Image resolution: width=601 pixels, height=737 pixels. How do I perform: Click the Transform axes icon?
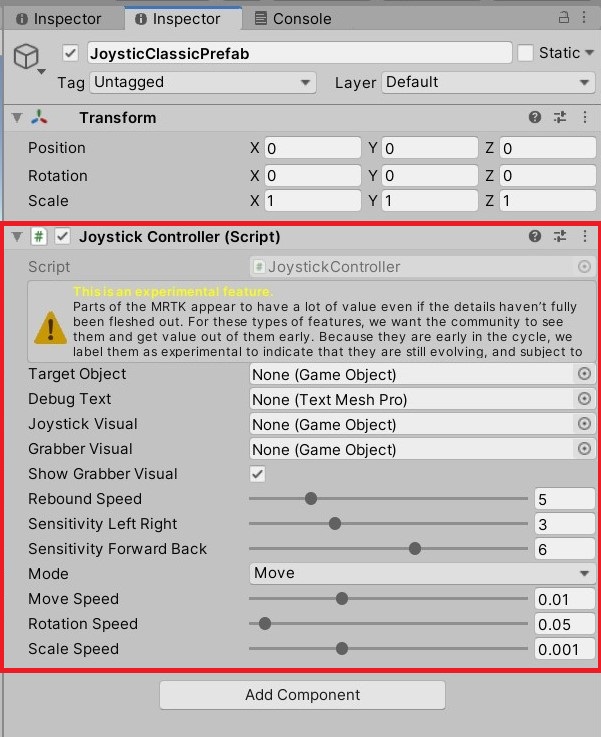39,117
